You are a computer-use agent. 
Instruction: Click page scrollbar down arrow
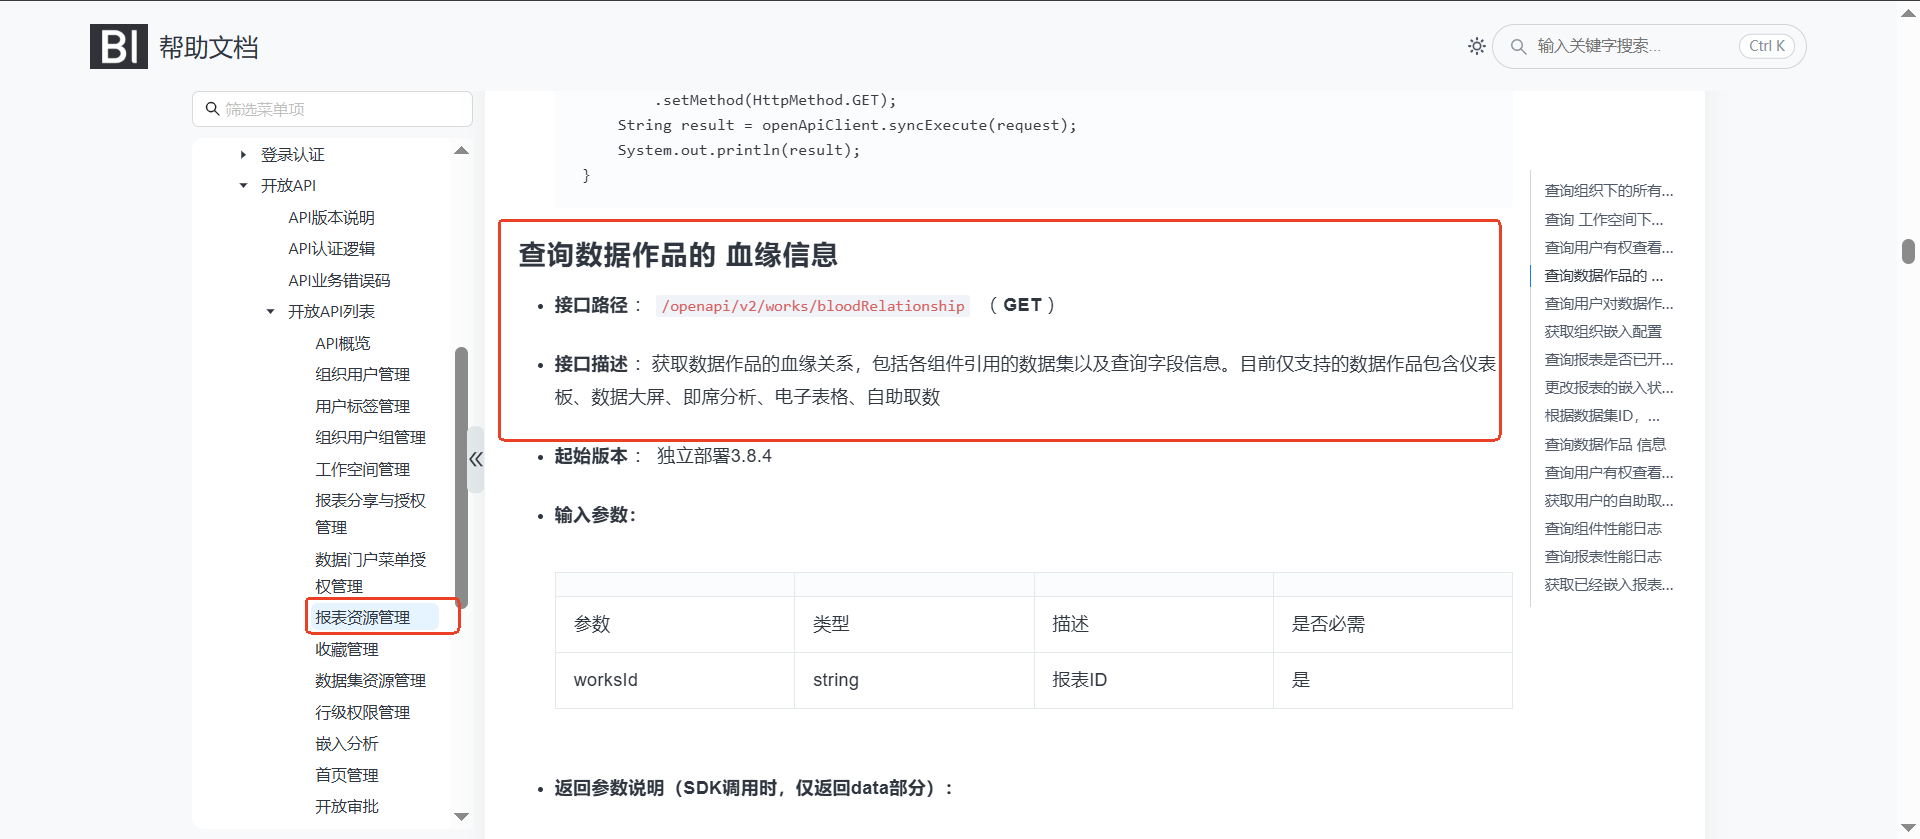pos(1908,827)
